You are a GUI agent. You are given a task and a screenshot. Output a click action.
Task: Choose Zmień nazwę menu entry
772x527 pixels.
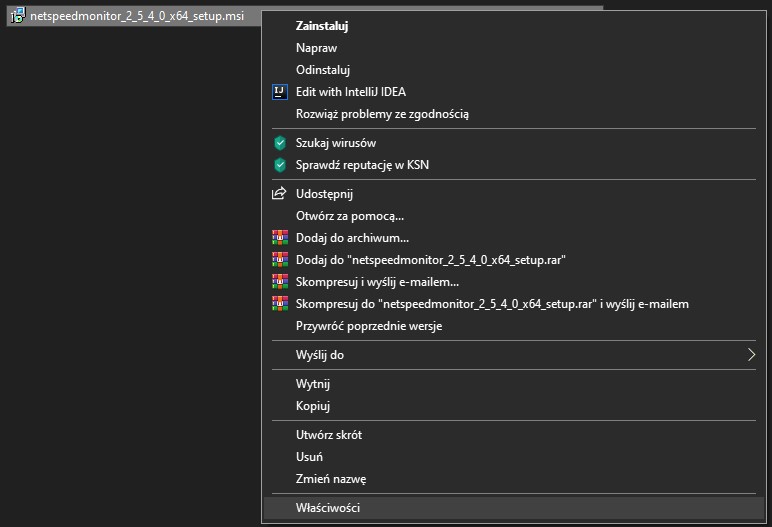[514, 479]
